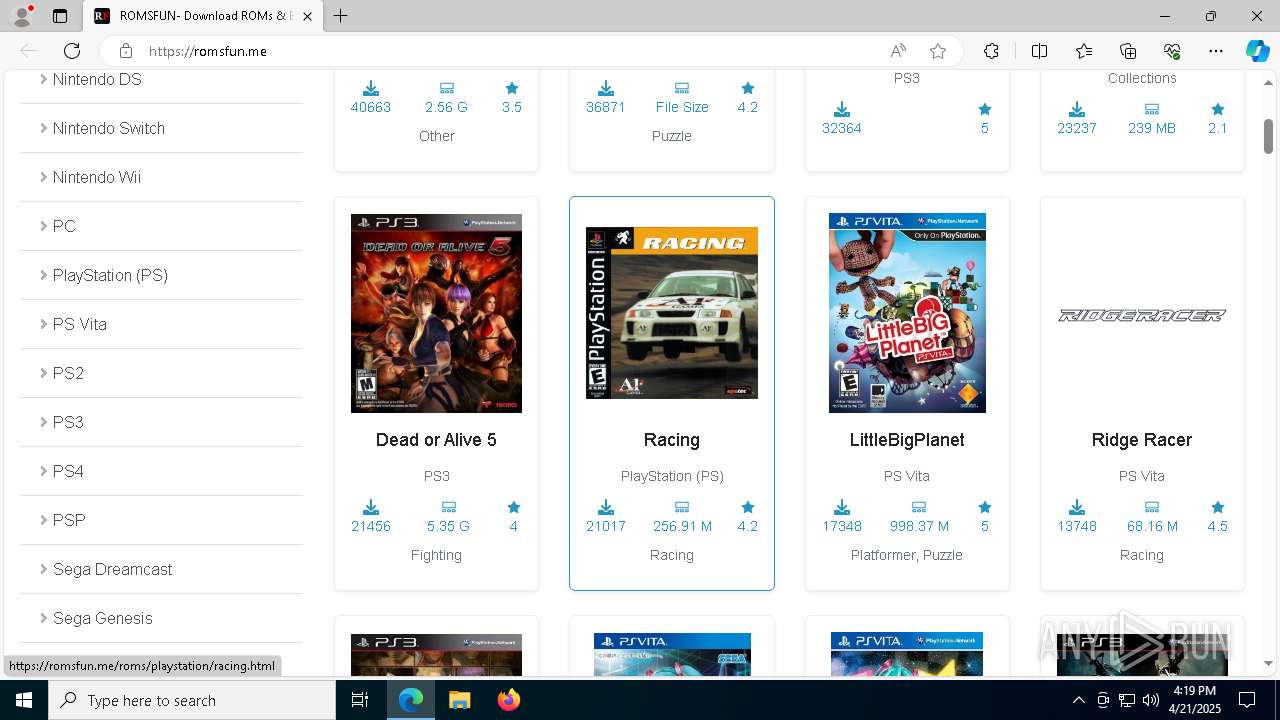Click file size icon for Dead or Alive 5

pos(448,507)
